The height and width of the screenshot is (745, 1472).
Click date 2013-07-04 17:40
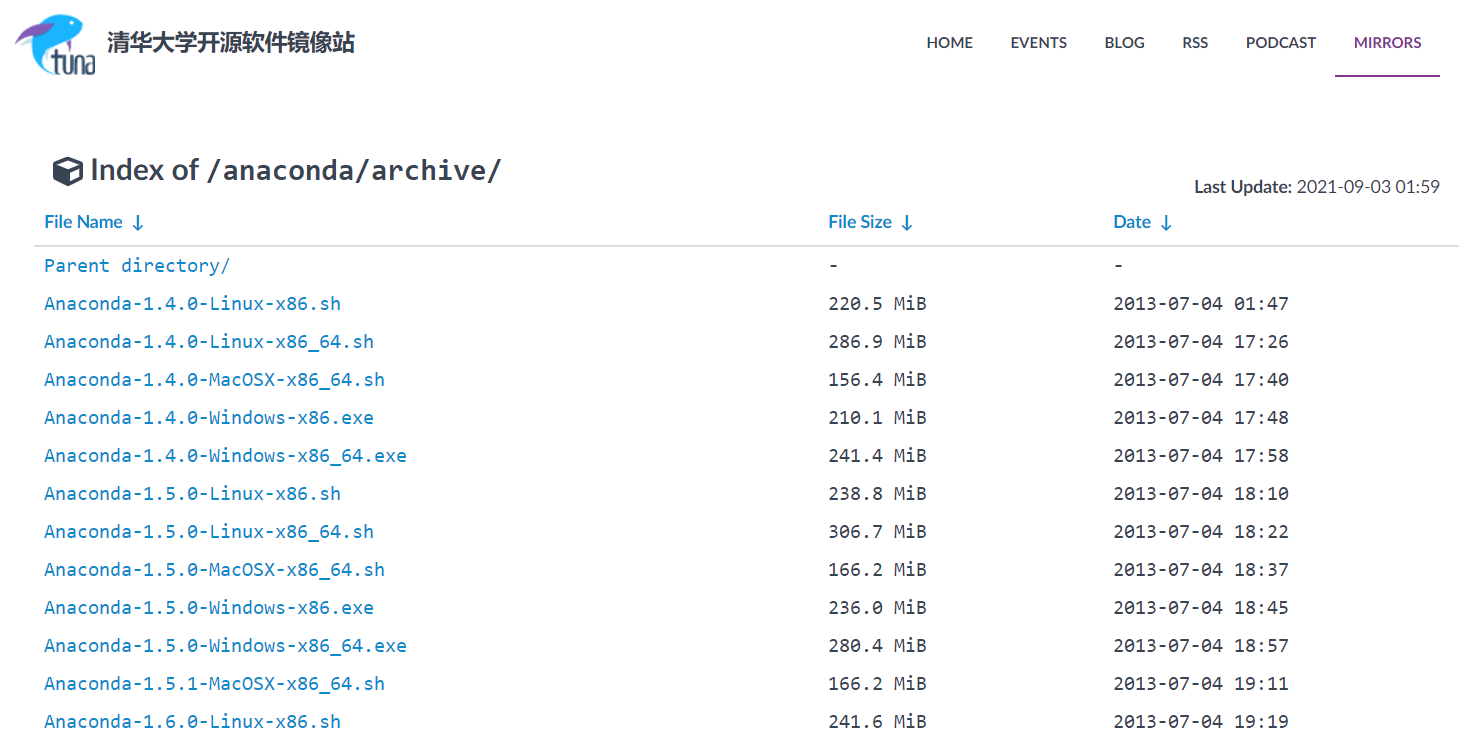tap(1201, 379)
